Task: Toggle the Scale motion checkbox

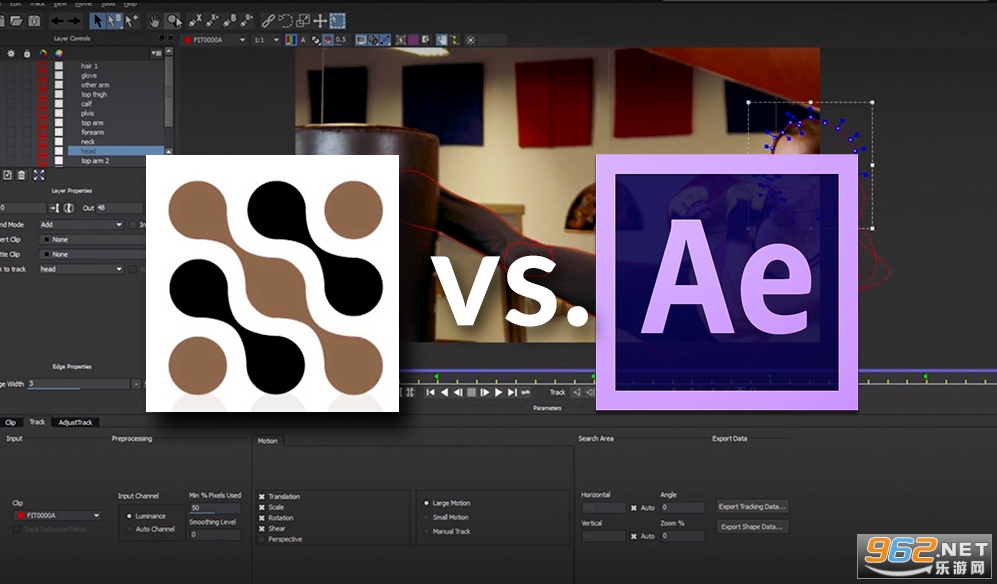Action: [261, 508]
